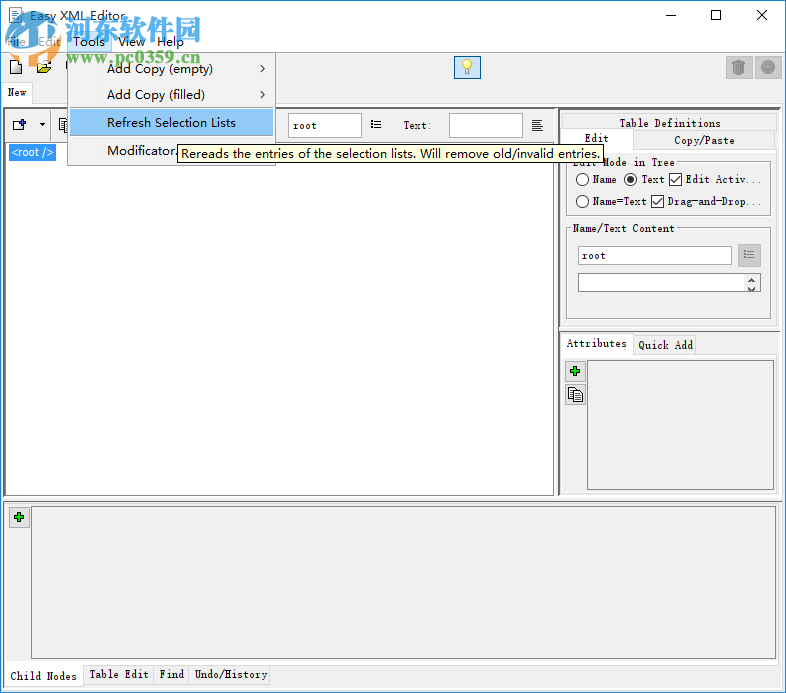The image size is (786, 693).
Task: Click the Text input field in toolbar
Action: (485, 125)
